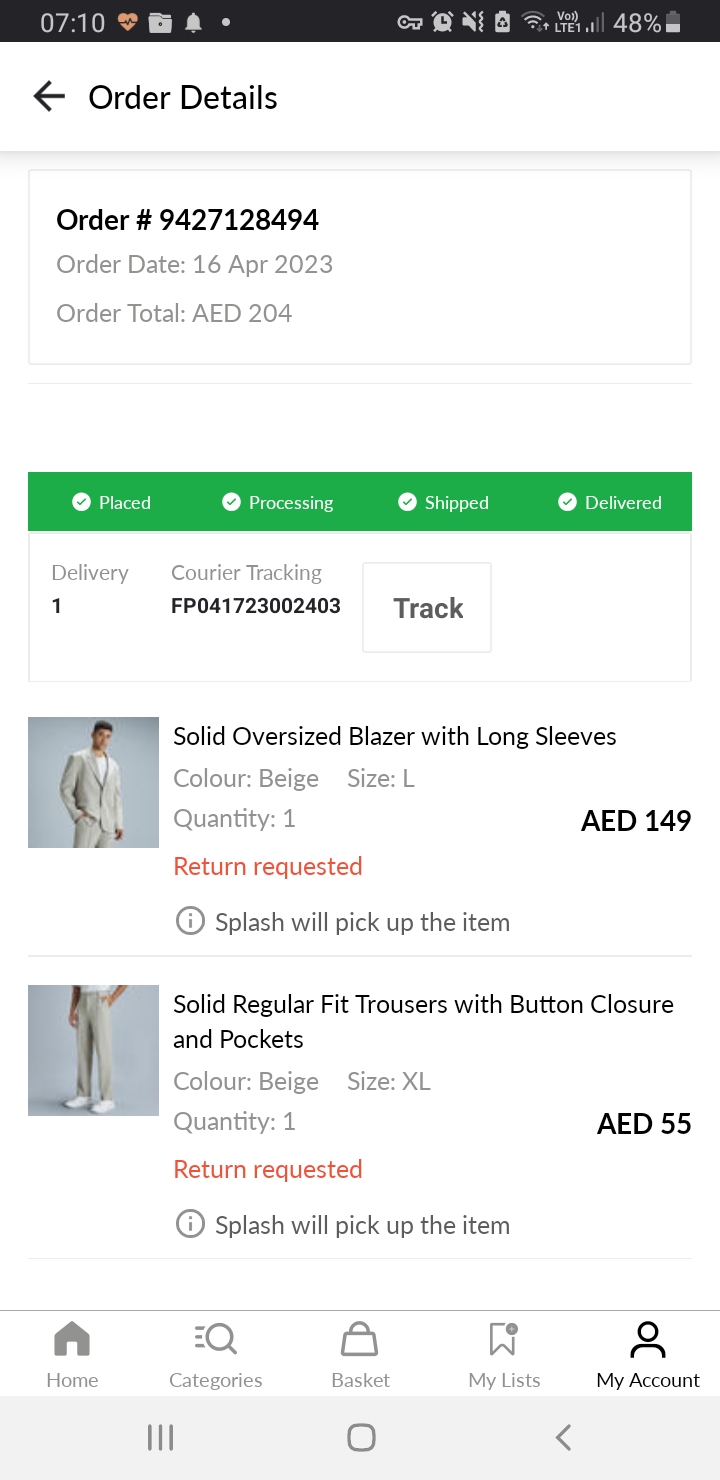
Task: Tap the Delivered status checkmark
Action: tap(568, 502)
